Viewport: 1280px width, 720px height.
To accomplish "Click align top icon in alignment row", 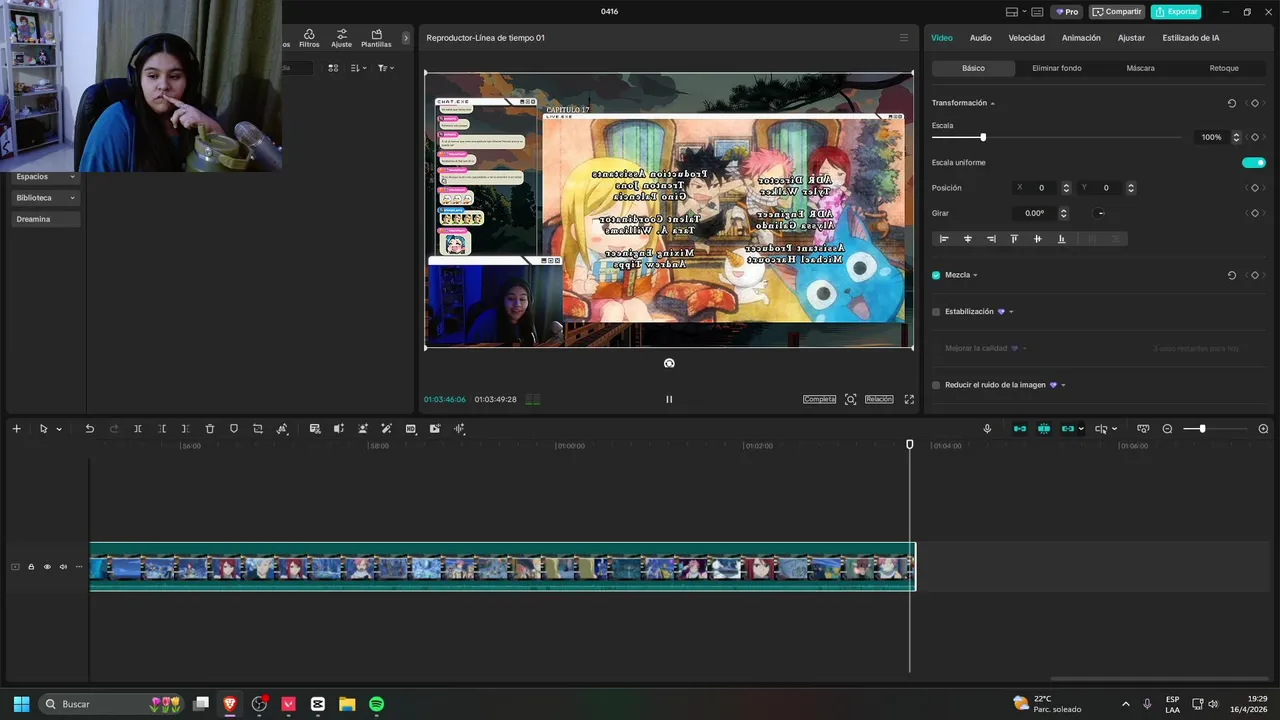I will point(1014,239).
